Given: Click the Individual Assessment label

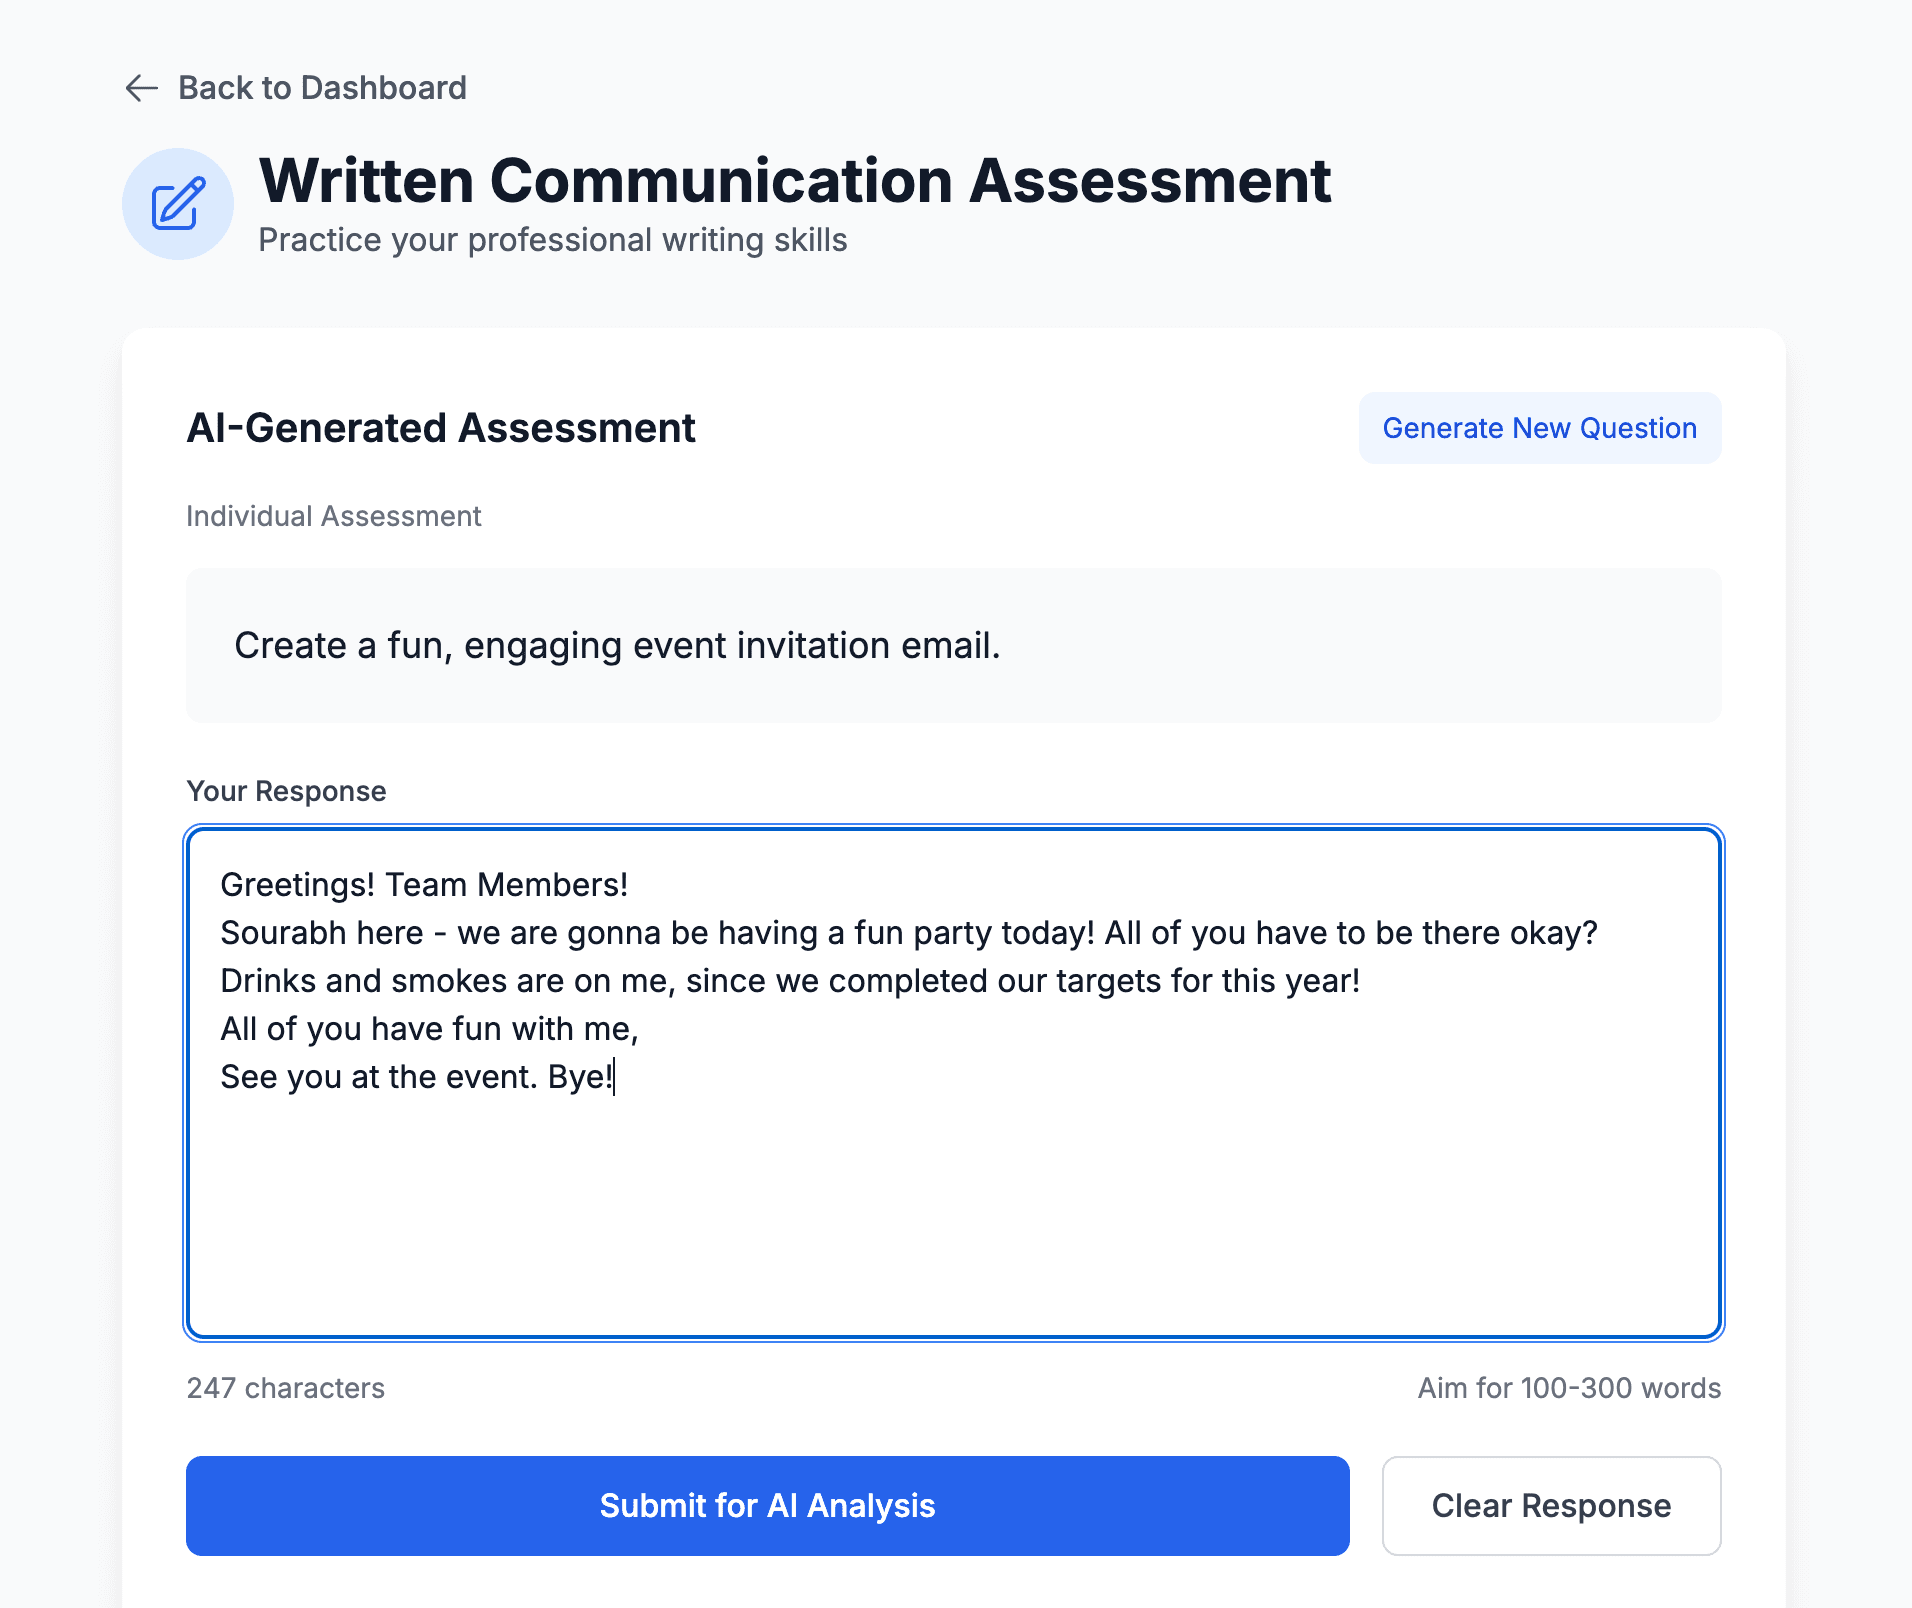Looking at the screenshot, I should point(334,516).
